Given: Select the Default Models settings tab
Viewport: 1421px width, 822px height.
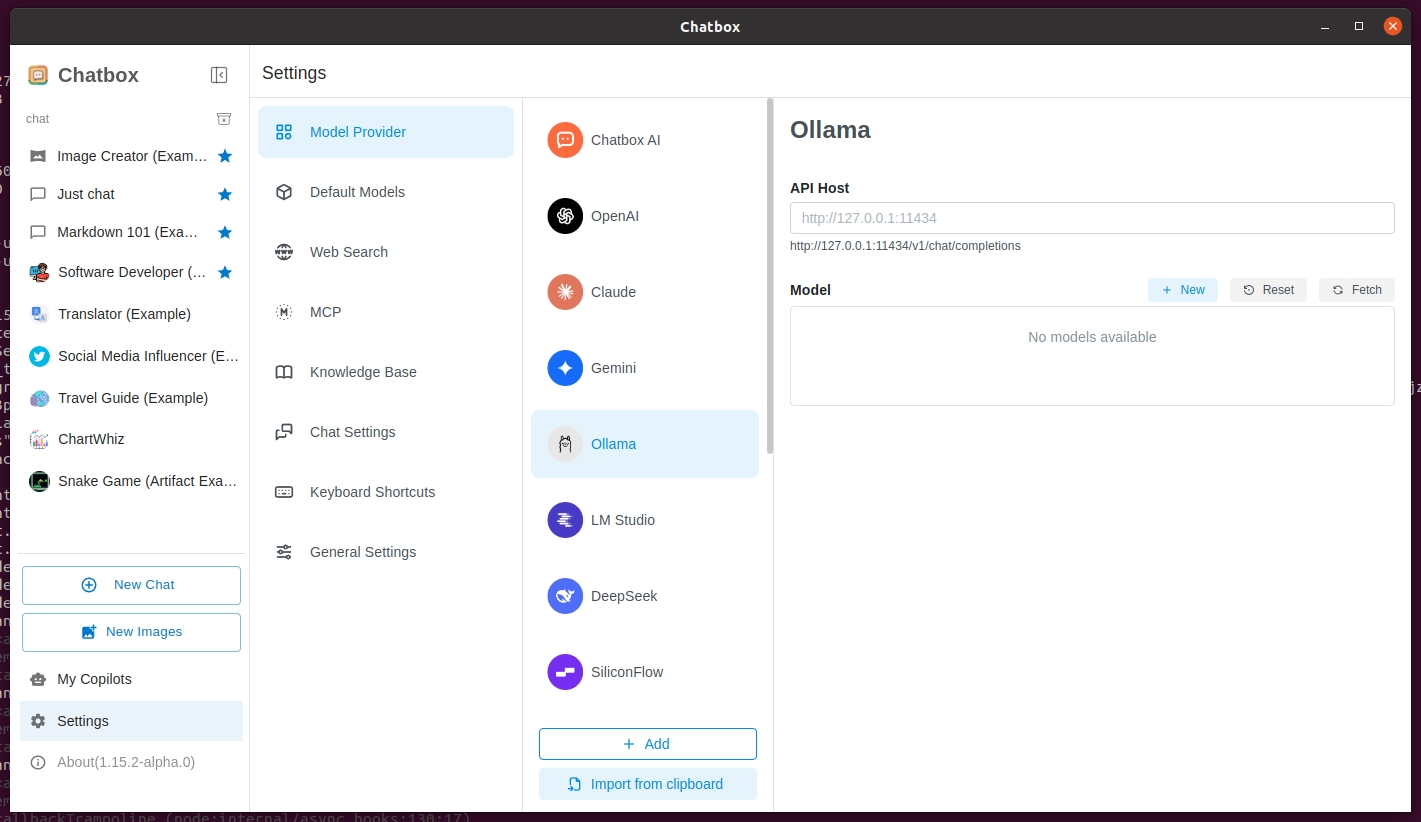Looking at the screenshot, I should pos(386,192).
